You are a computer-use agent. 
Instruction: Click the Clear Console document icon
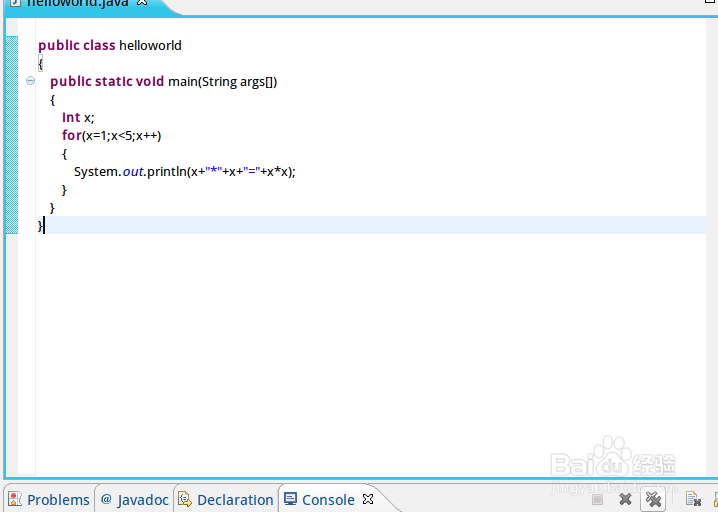point(693,499)
